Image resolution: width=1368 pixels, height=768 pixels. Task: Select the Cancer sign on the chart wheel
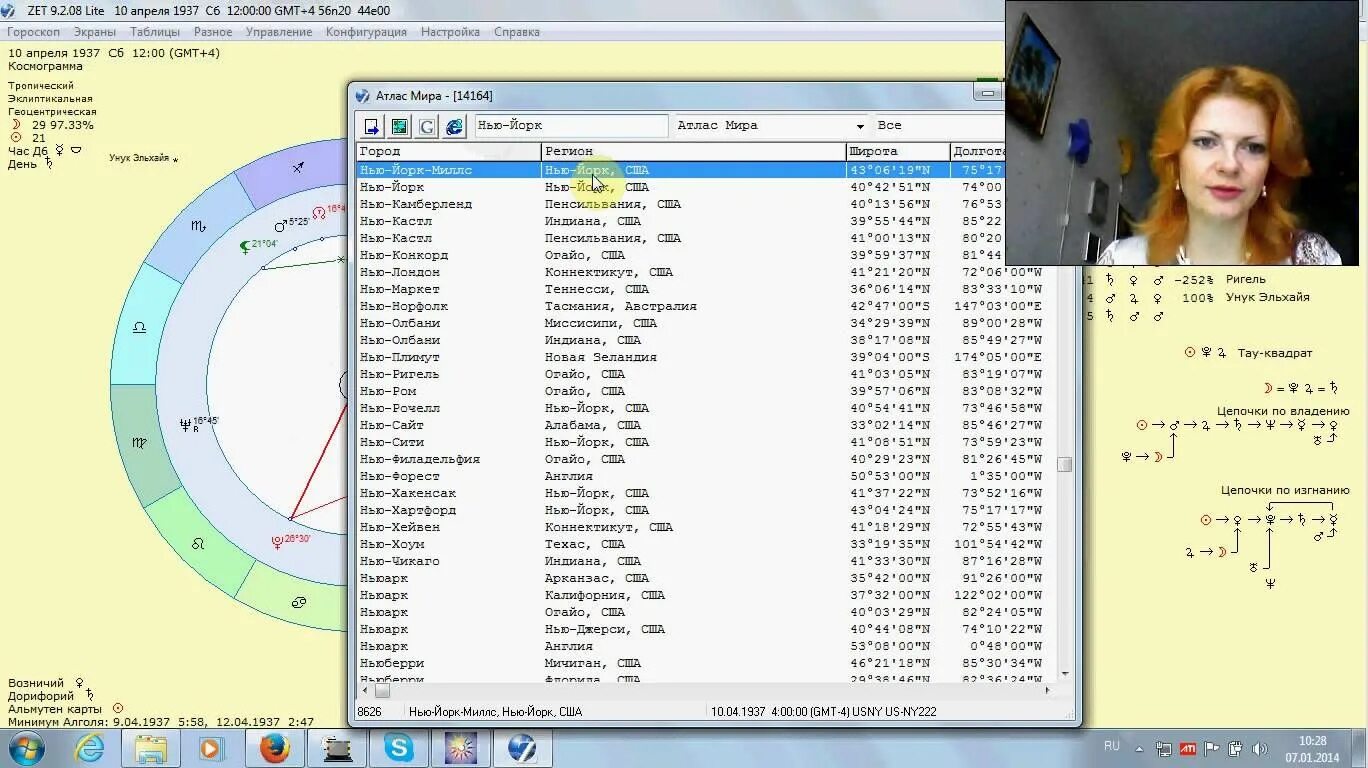(298, 602)
